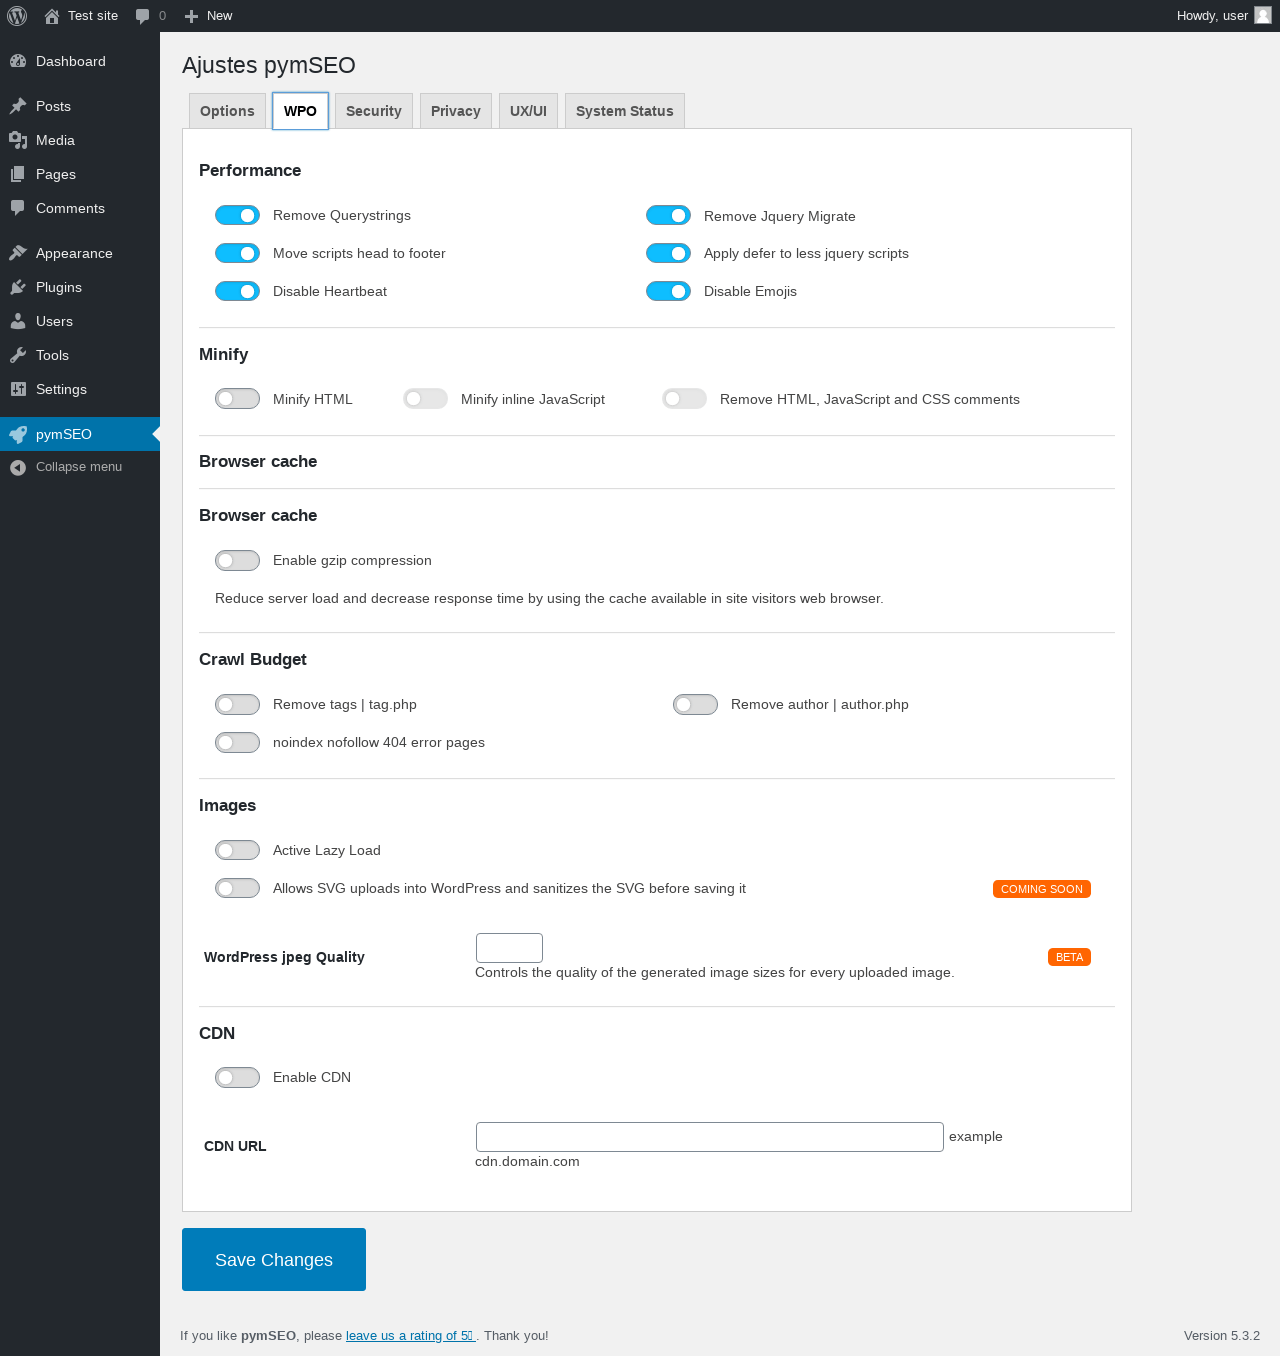Open the Privacy tab
Screen dimensions: 1280x1356
tap(455, 111)
